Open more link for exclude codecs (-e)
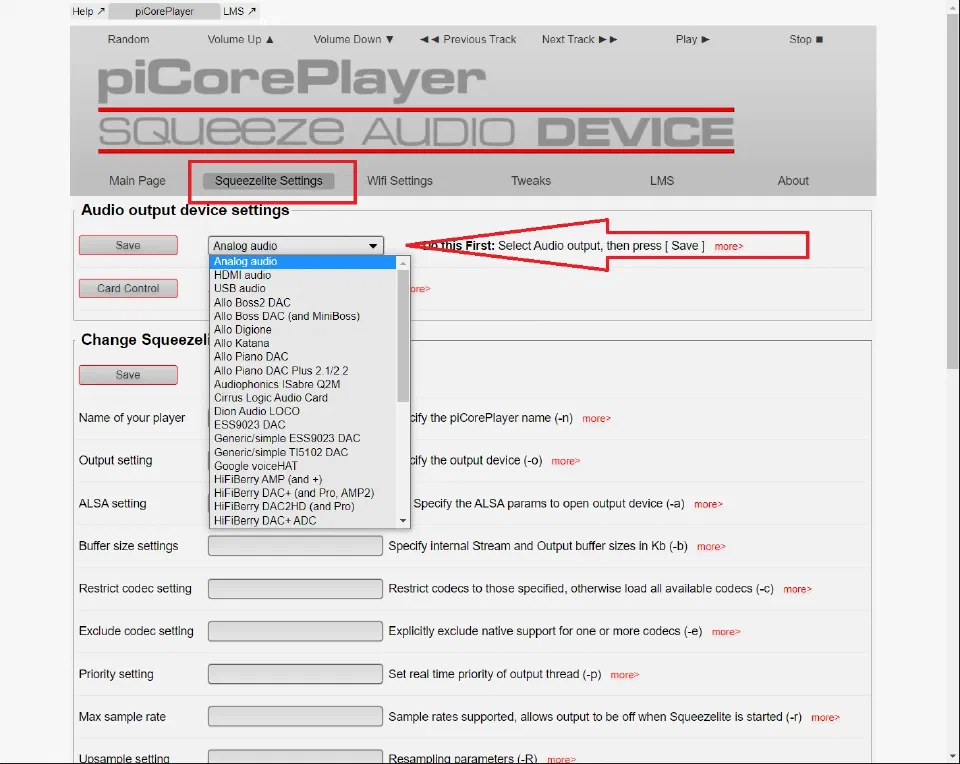Screen dimensions: 960x764 [726, 632]
